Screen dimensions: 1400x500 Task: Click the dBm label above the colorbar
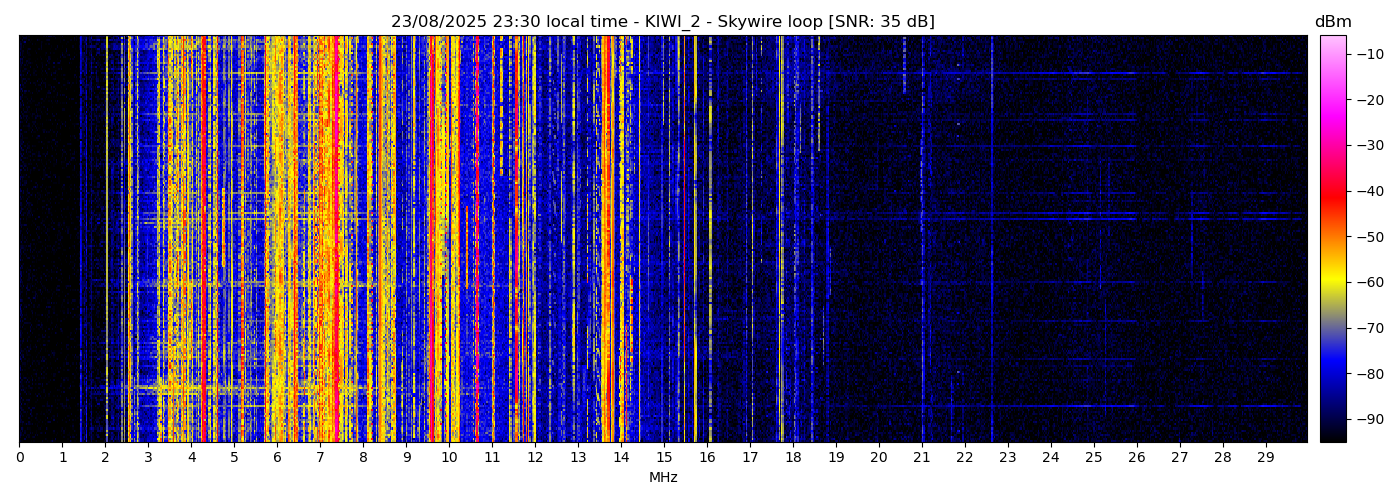point(1332,22)
